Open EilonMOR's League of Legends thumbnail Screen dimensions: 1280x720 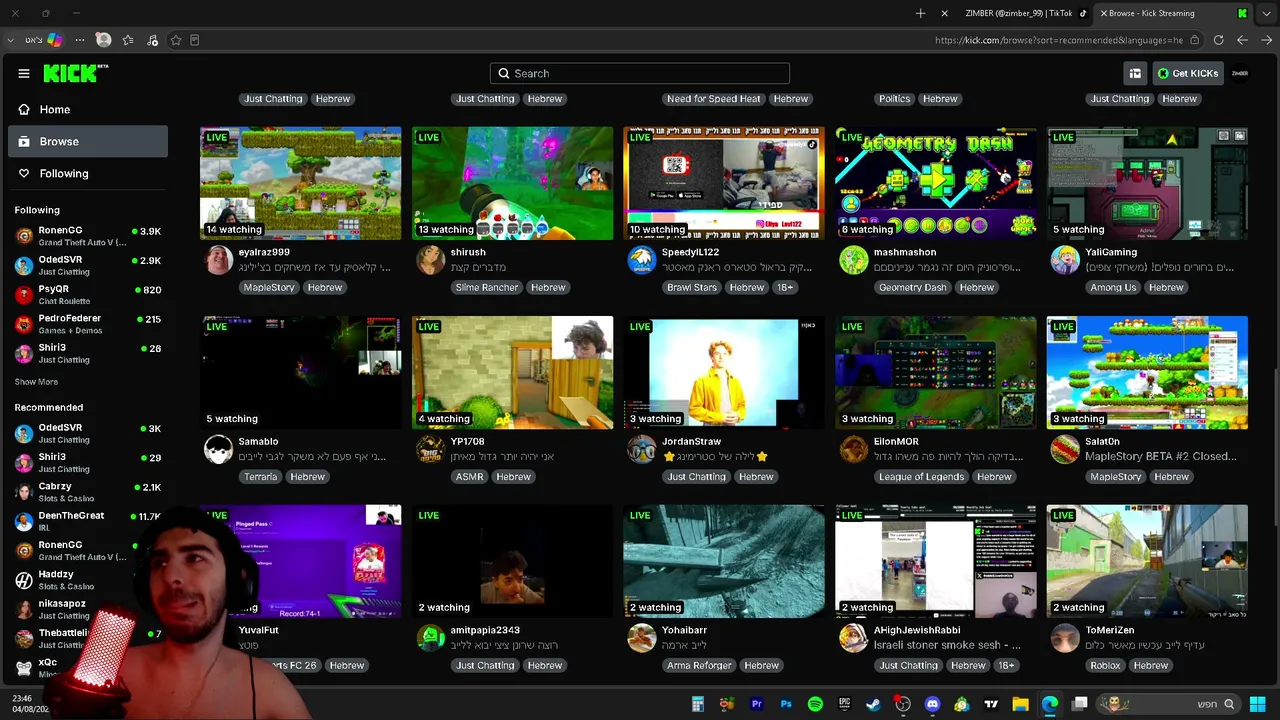pyautogui.click(x=936, y=372)
